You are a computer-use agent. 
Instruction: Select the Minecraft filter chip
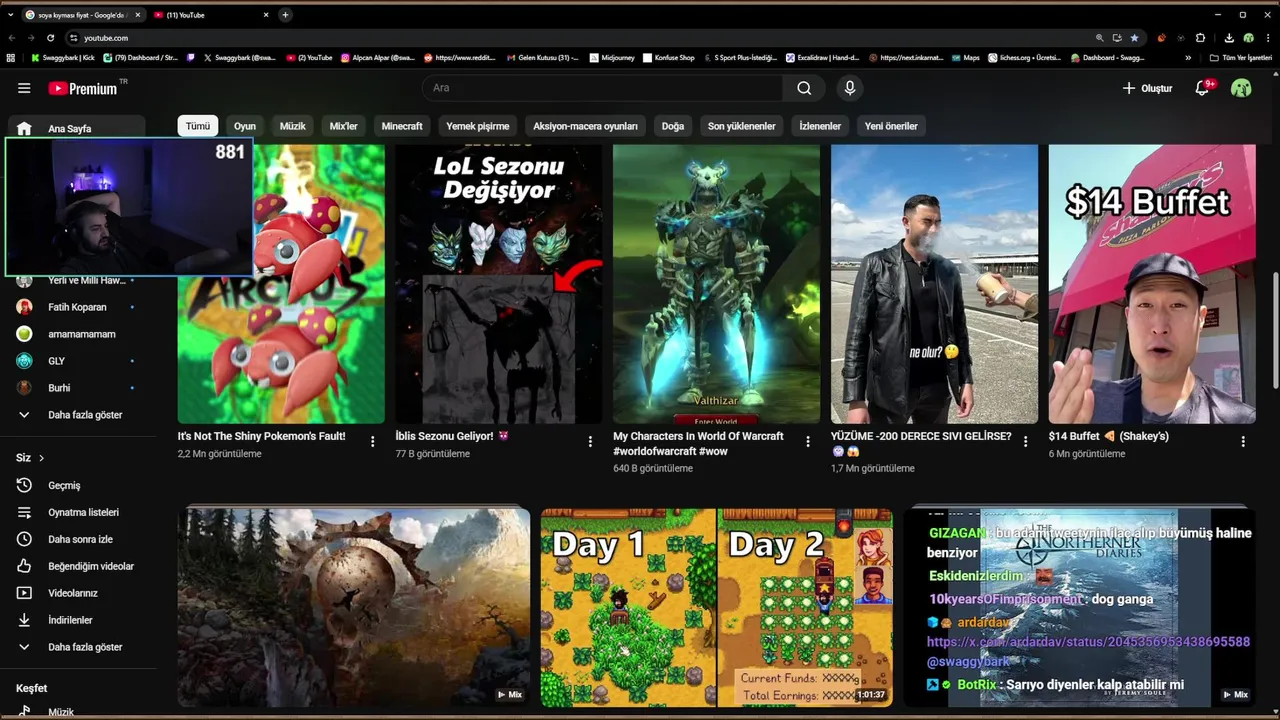point(402,126)
